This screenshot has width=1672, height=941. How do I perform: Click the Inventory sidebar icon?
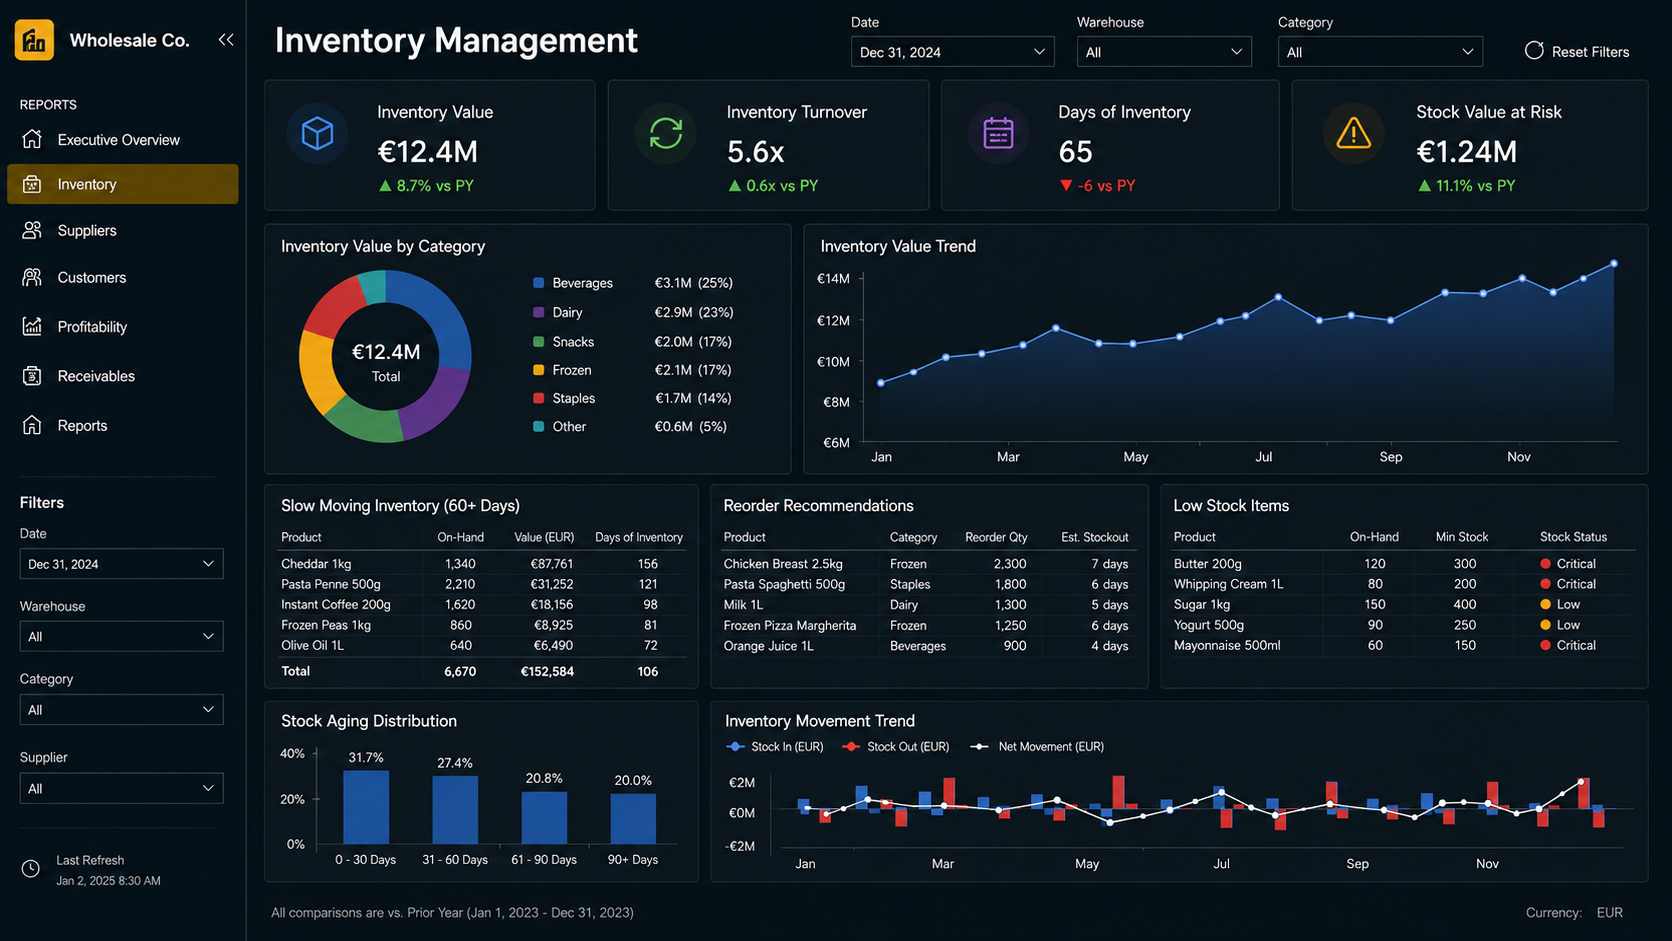[x=32, y=184]
